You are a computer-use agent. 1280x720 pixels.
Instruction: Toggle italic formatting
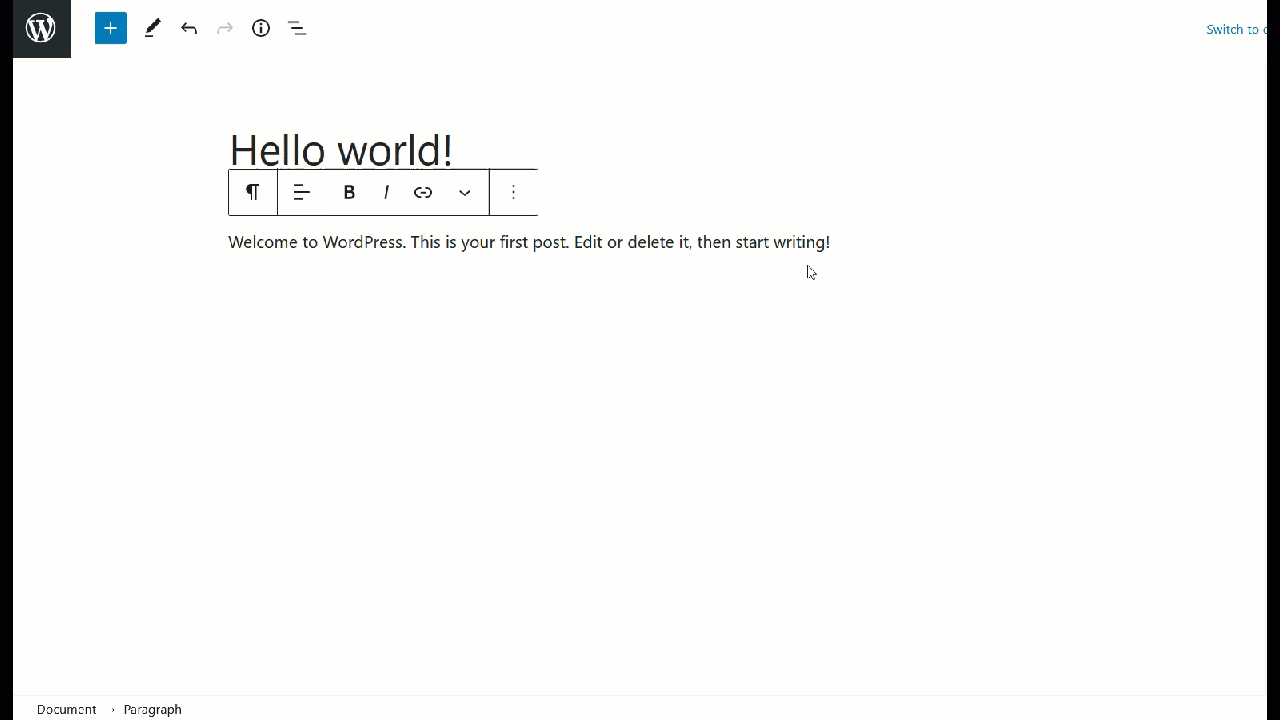tap(386, 193)
